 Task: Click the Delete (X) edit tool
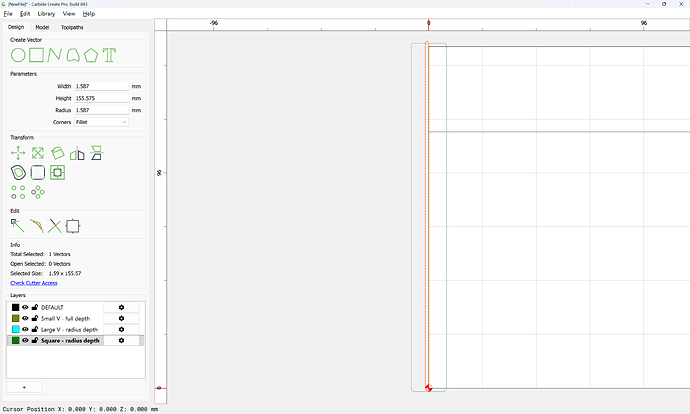55,226
